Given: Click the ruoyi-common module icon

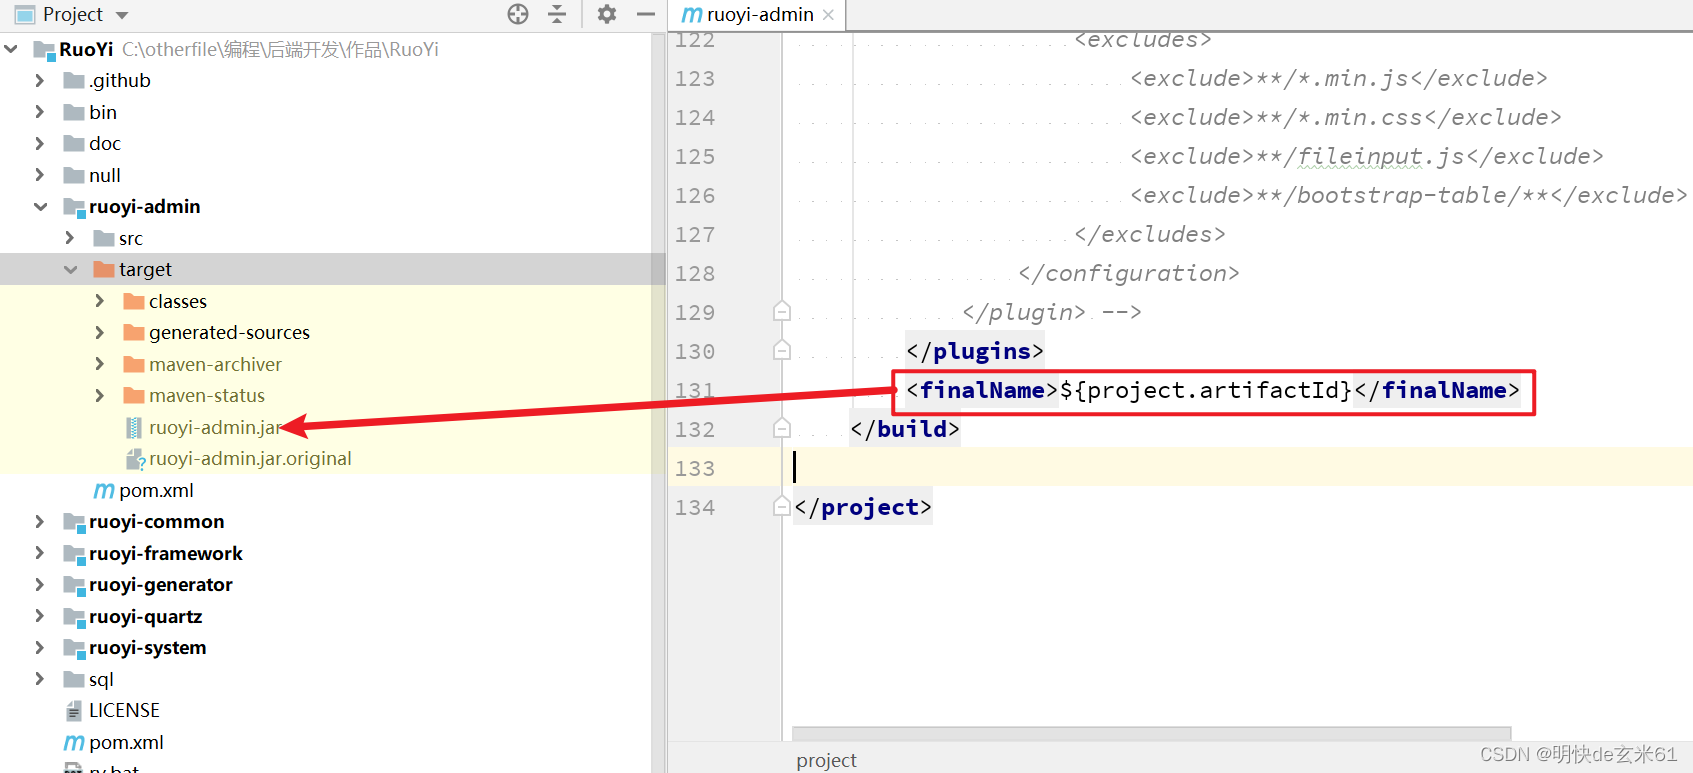Looking at the screenshot, I should click(74, 522).
